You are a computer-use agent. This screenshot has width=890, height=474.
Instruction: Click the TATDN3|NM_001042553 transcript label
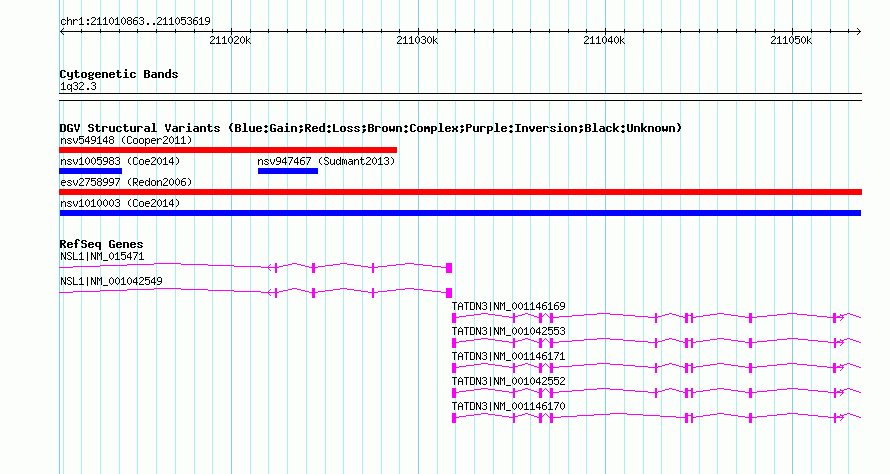(x=509, y=332)
